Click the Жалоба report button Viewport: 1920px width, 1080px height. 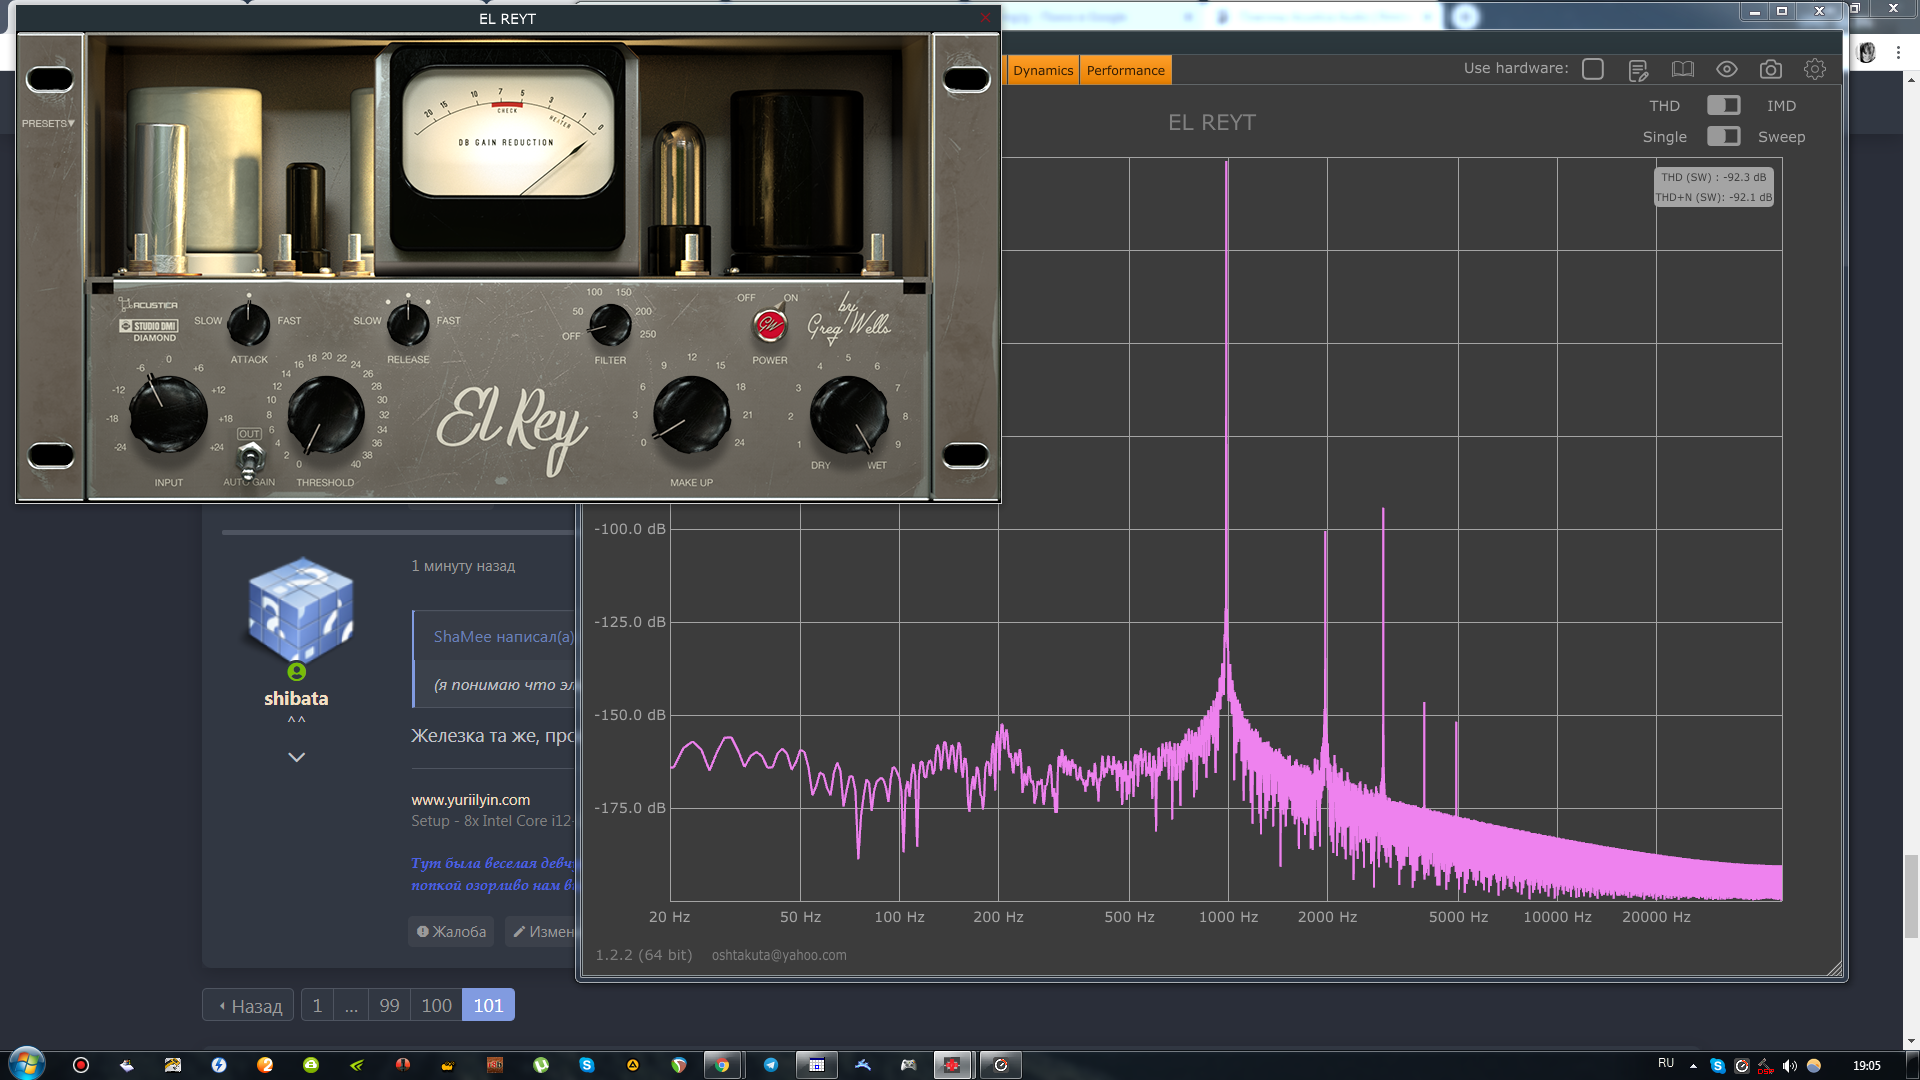(451, 931)
